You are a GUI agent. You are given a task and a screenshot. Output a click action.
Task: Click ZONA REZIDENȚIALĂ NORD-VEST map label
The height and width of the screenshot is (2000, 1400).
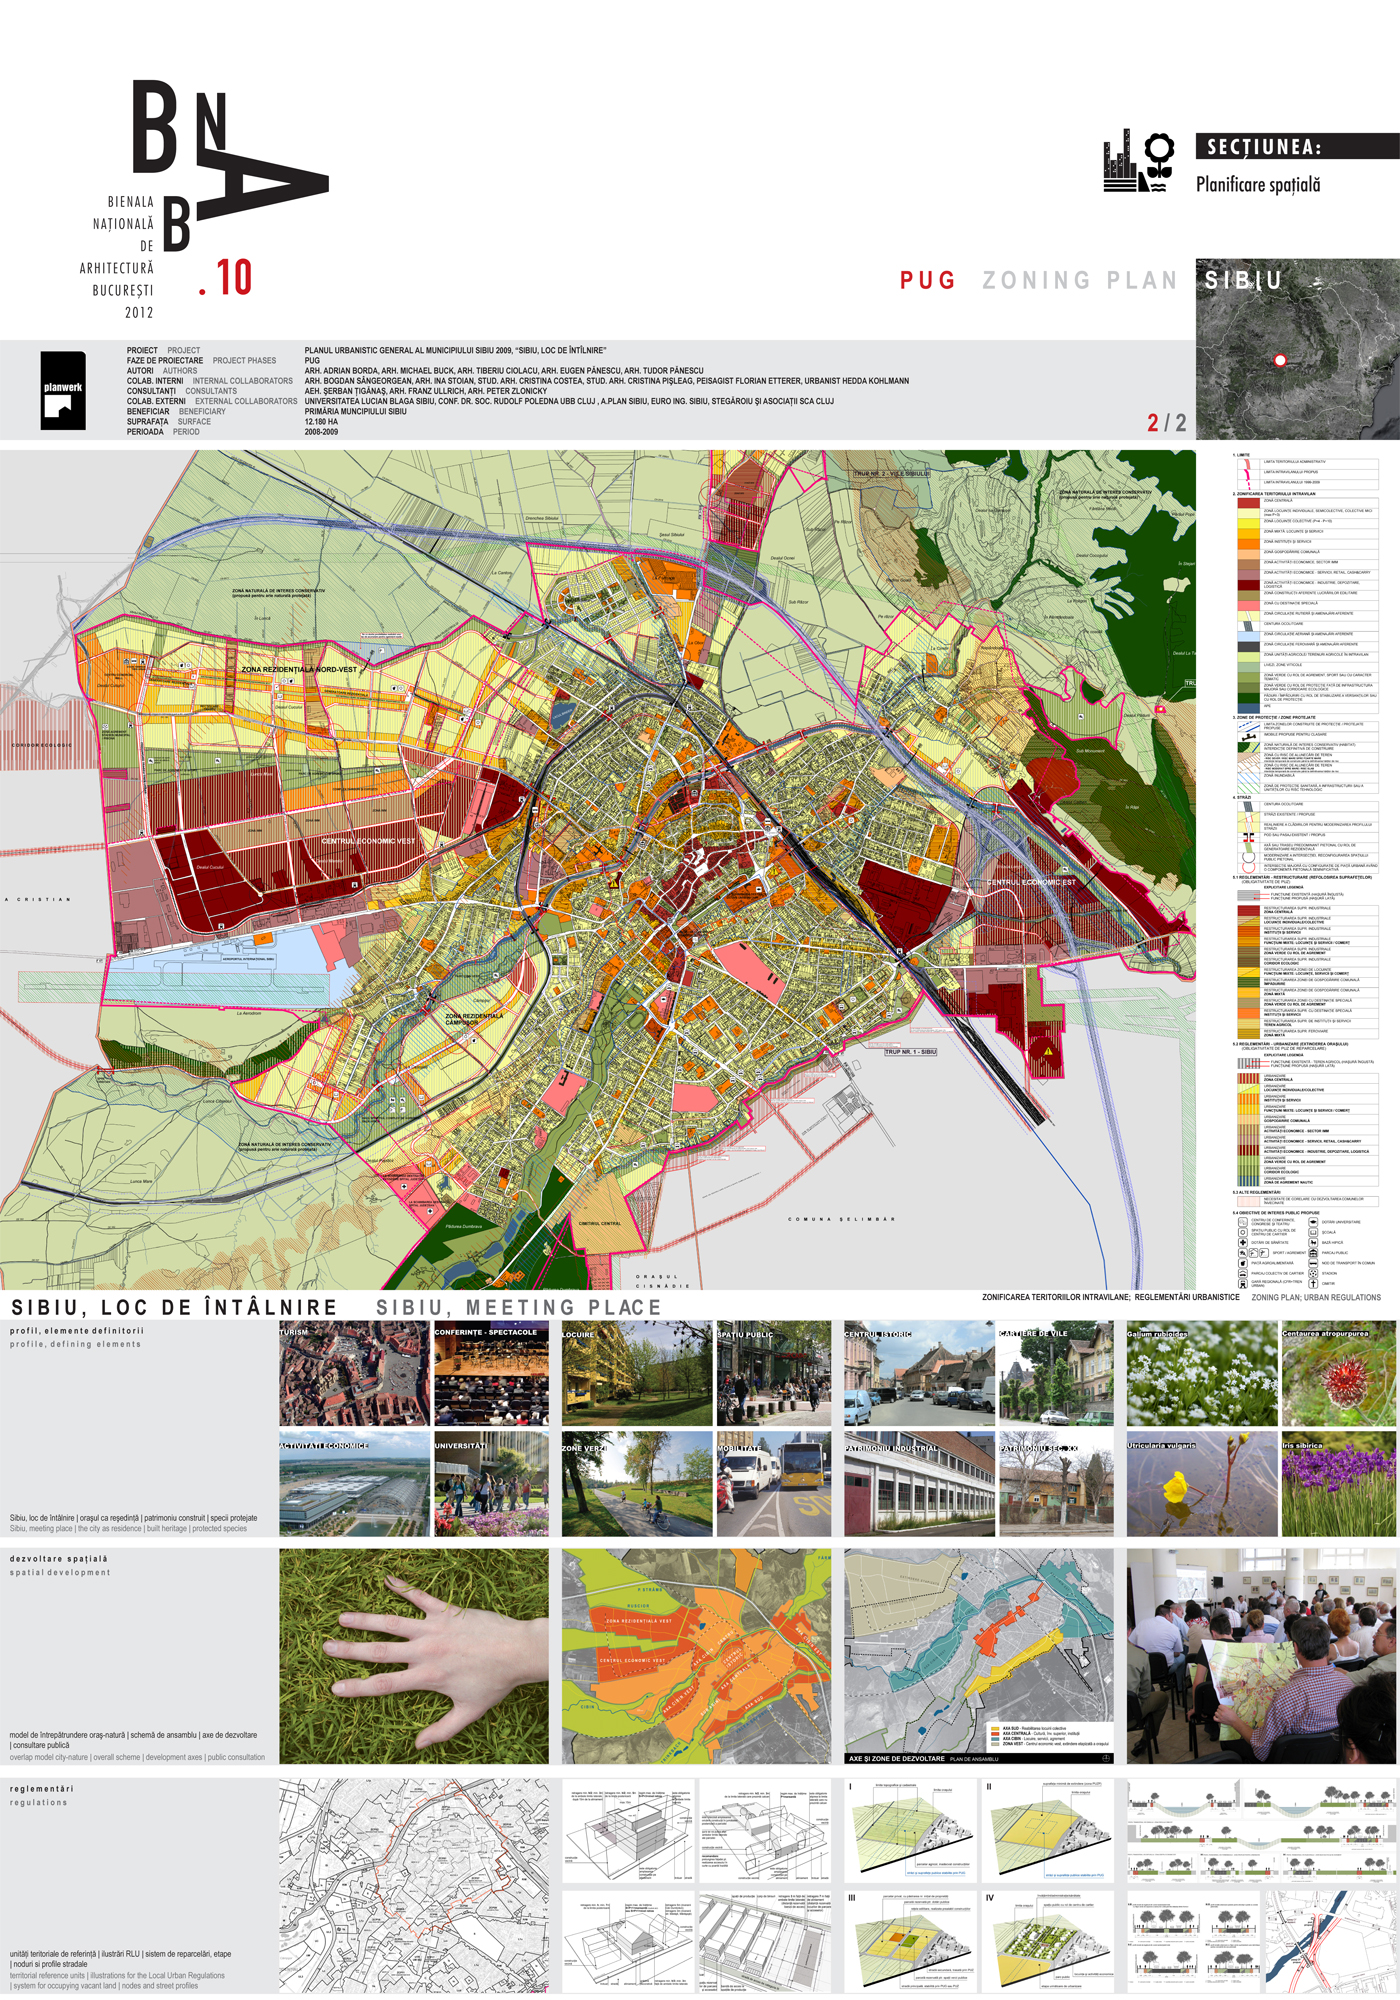(x=299, y=669)
